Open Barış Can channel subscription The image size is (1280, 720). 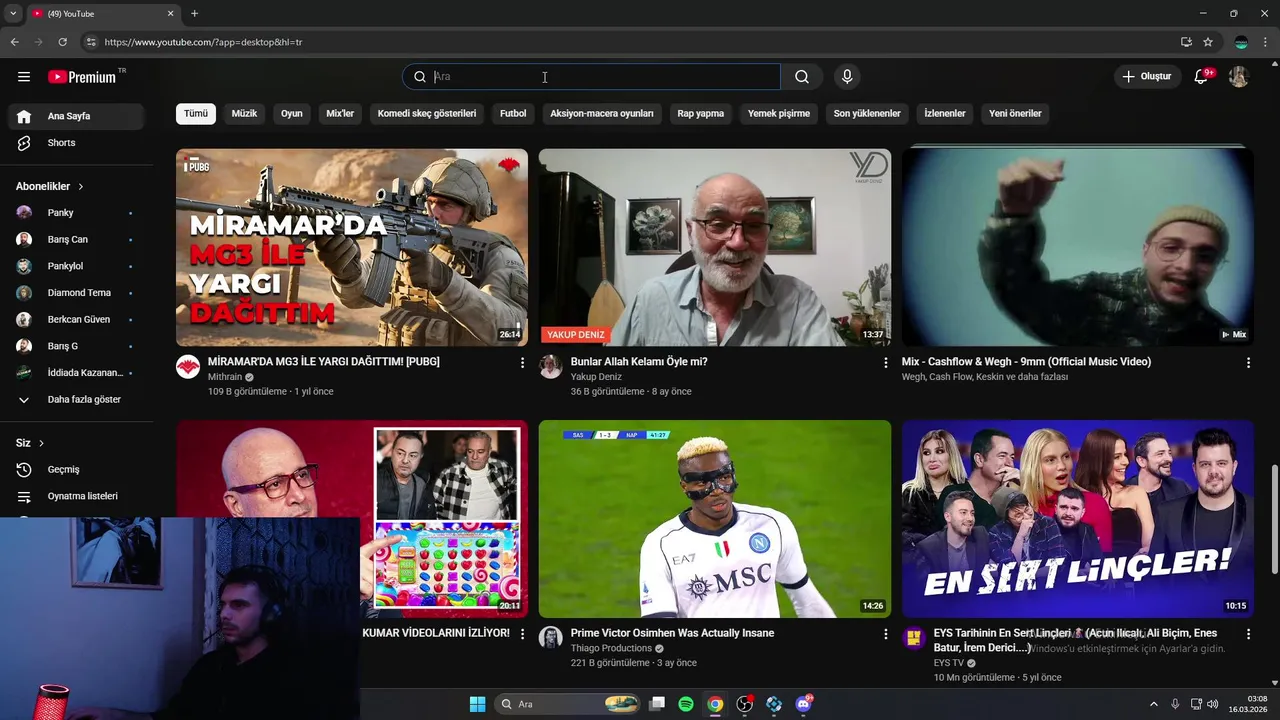[76, 240]
